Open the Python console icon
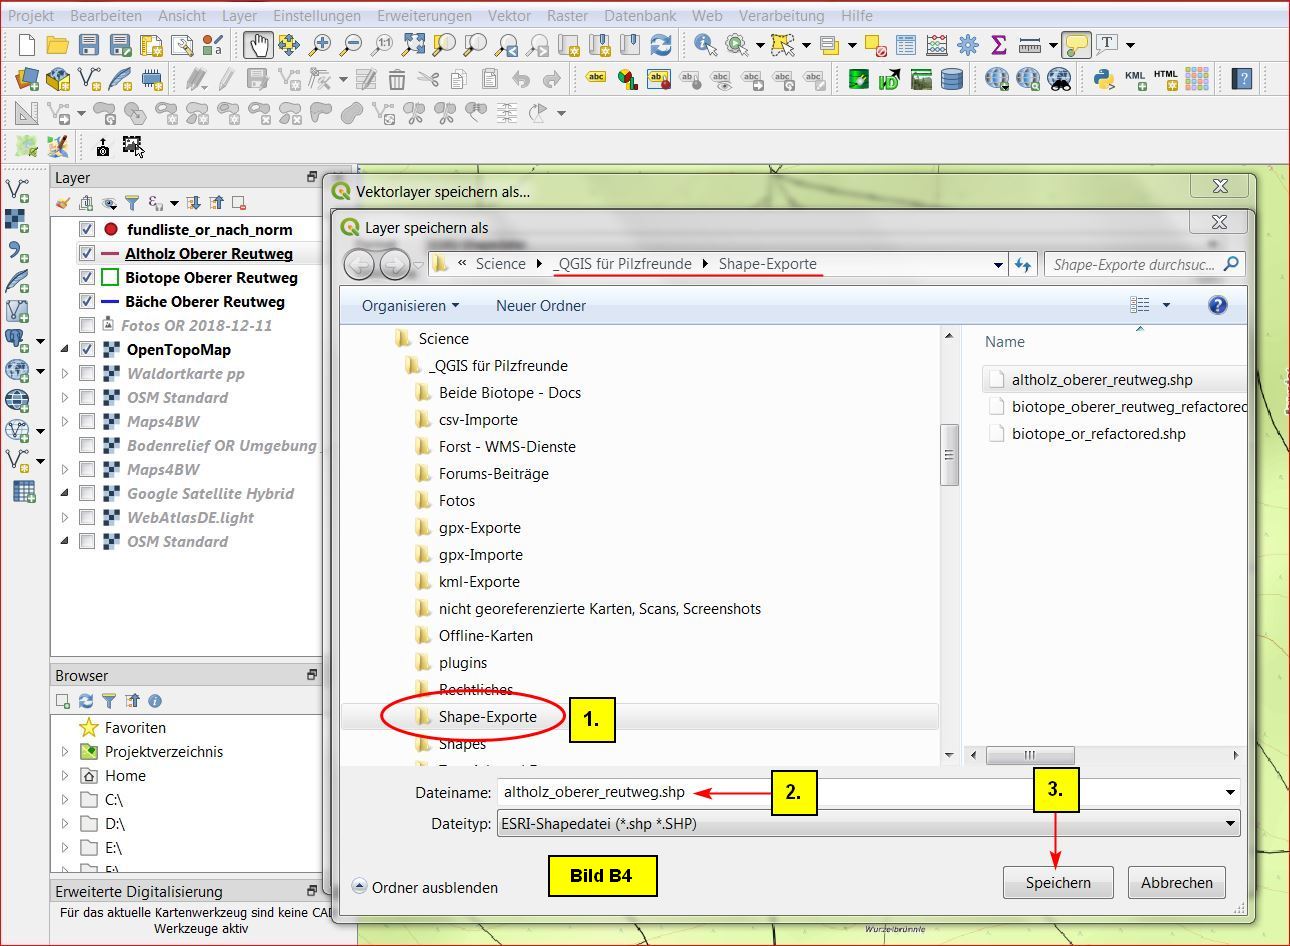 1104,79
